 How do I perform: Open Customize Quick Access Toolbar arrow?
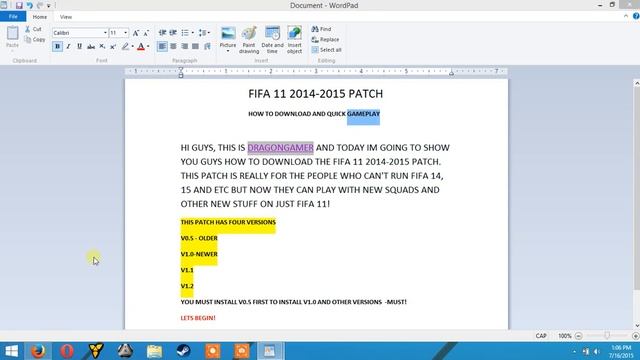pos(49,6)
